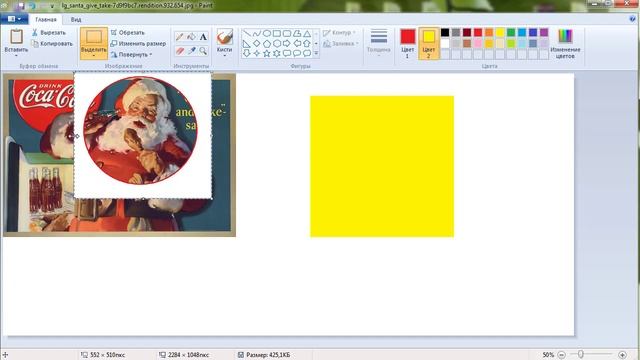Screen dimensions: 640x360
Task: Expand the shapes gallery more arrow
Action: click(316, 53)
